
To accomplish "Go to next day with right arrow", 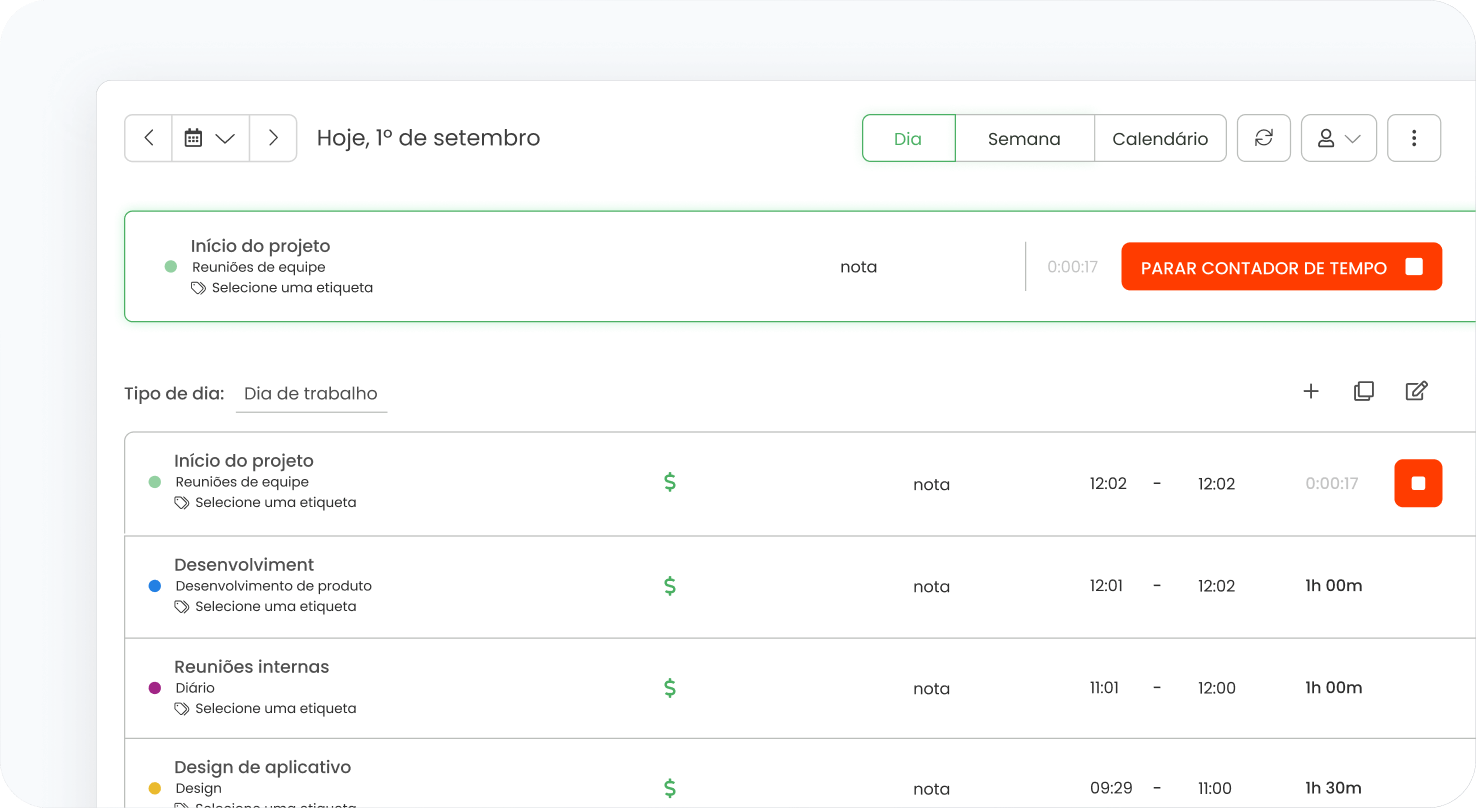I will click(273, 138).
